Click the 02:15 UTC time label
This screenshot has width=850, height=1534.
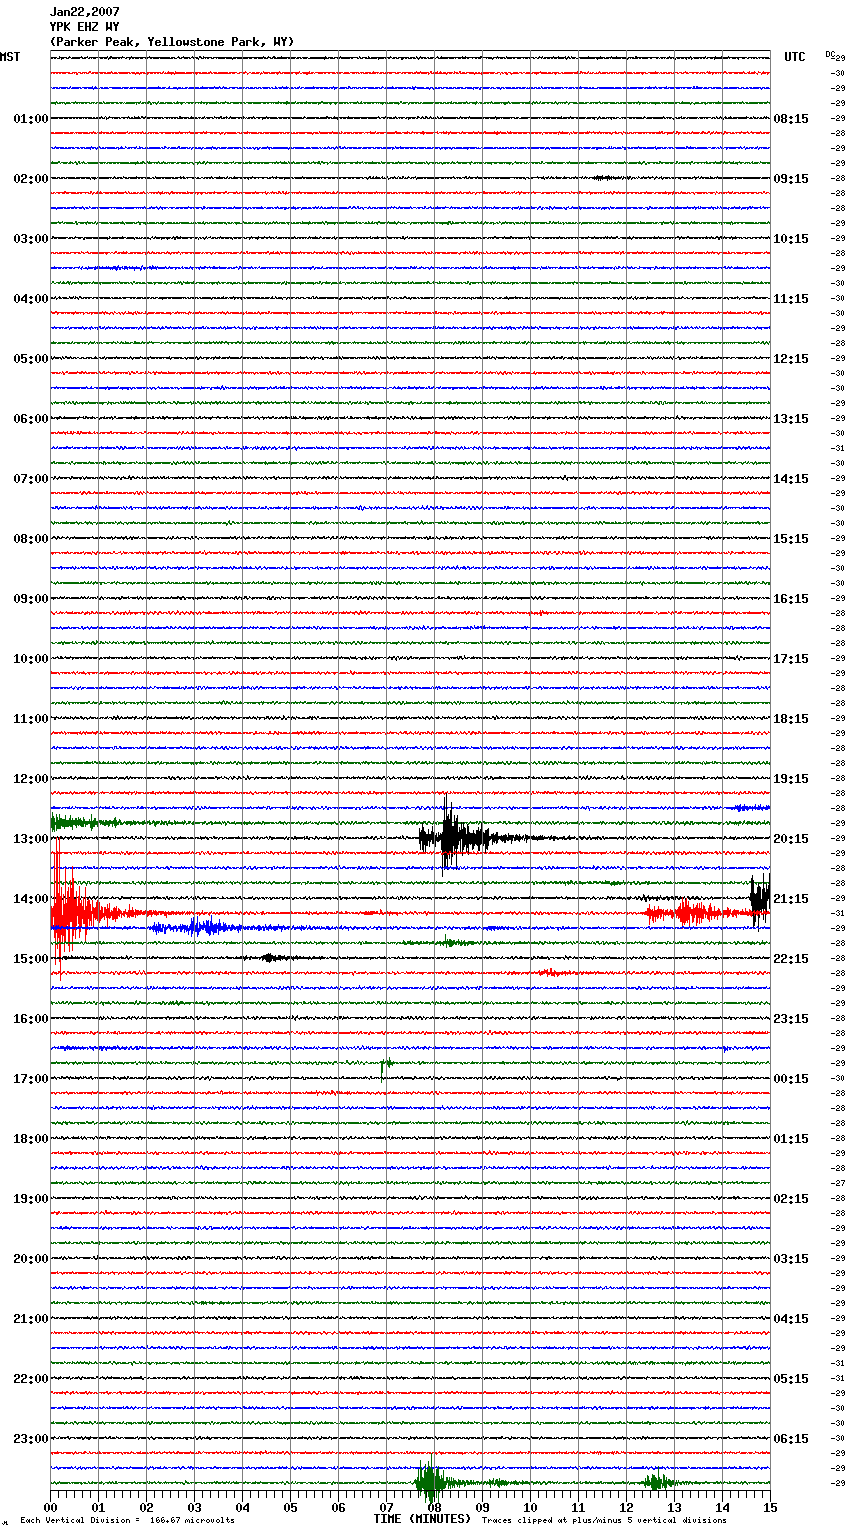click(x=791, y=1199)
